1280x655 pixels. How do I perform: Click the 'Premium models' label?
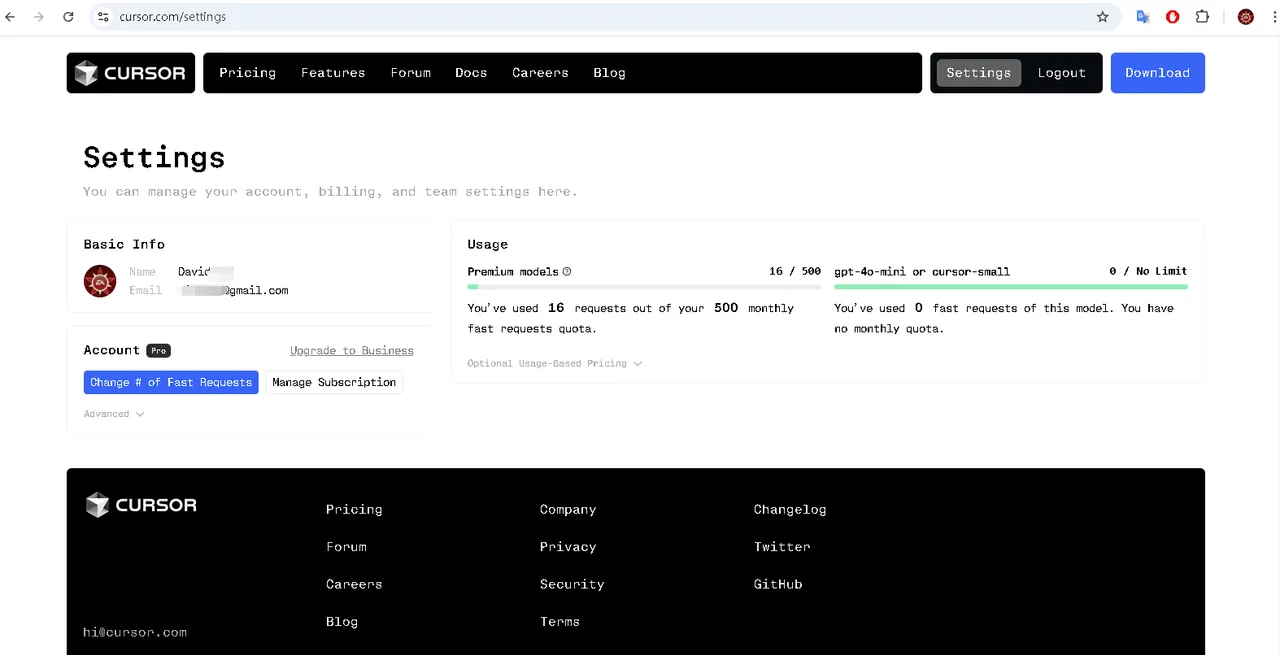click(513, 271)
